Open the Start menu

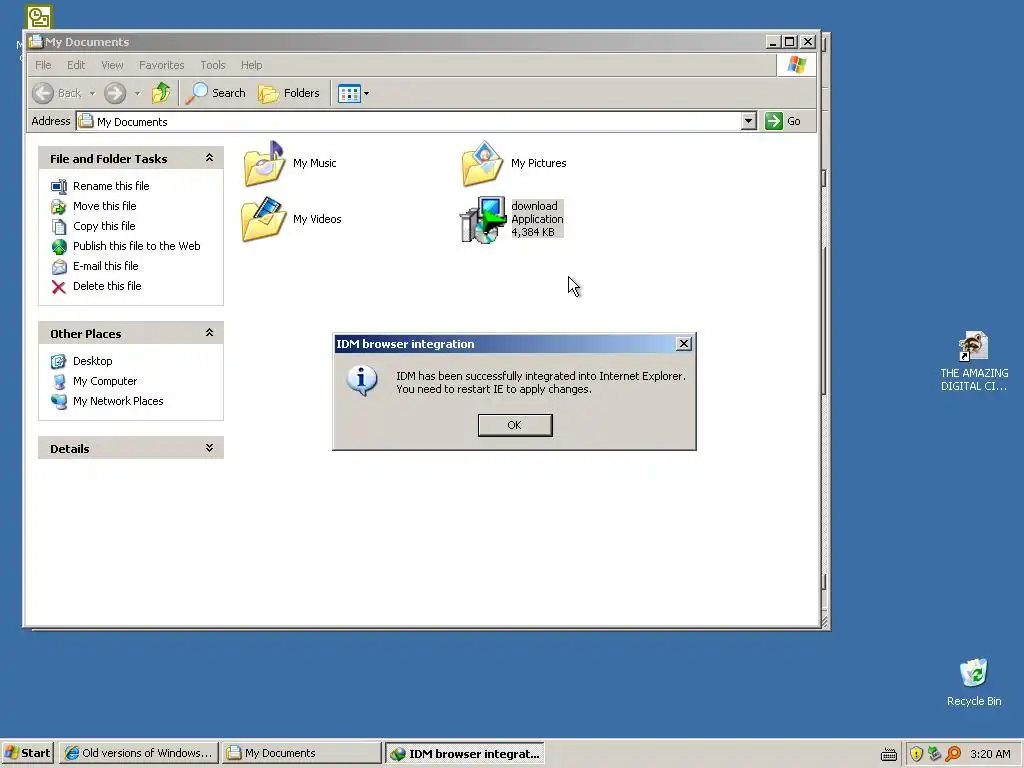click(x=27, y=753)
